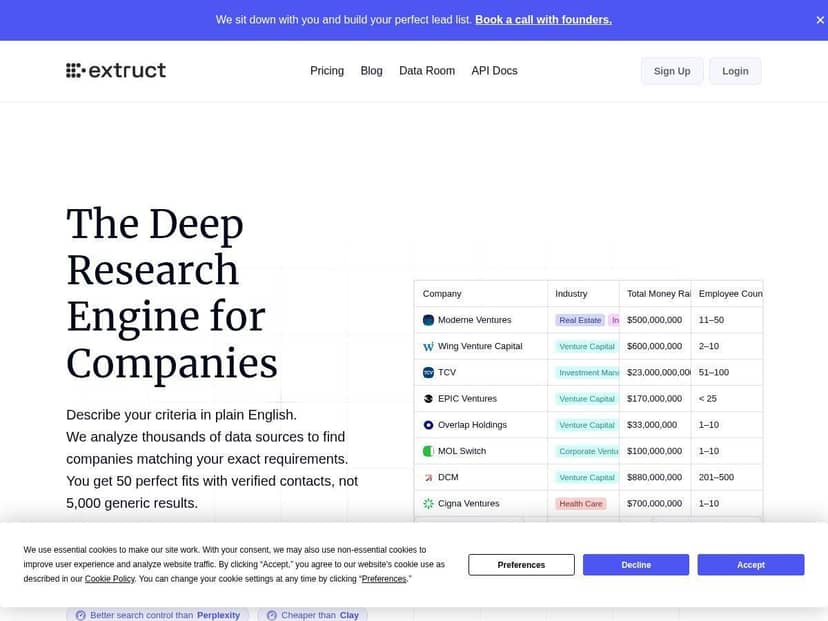Click the Sign Up button

(x=672, y=71)
